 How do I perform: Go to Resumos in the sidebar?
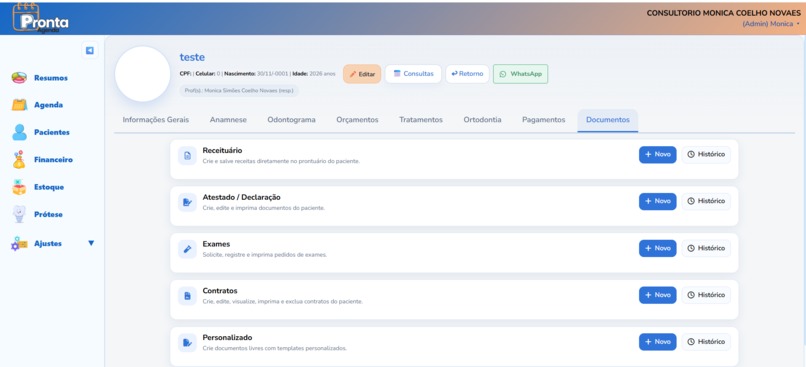51,78
